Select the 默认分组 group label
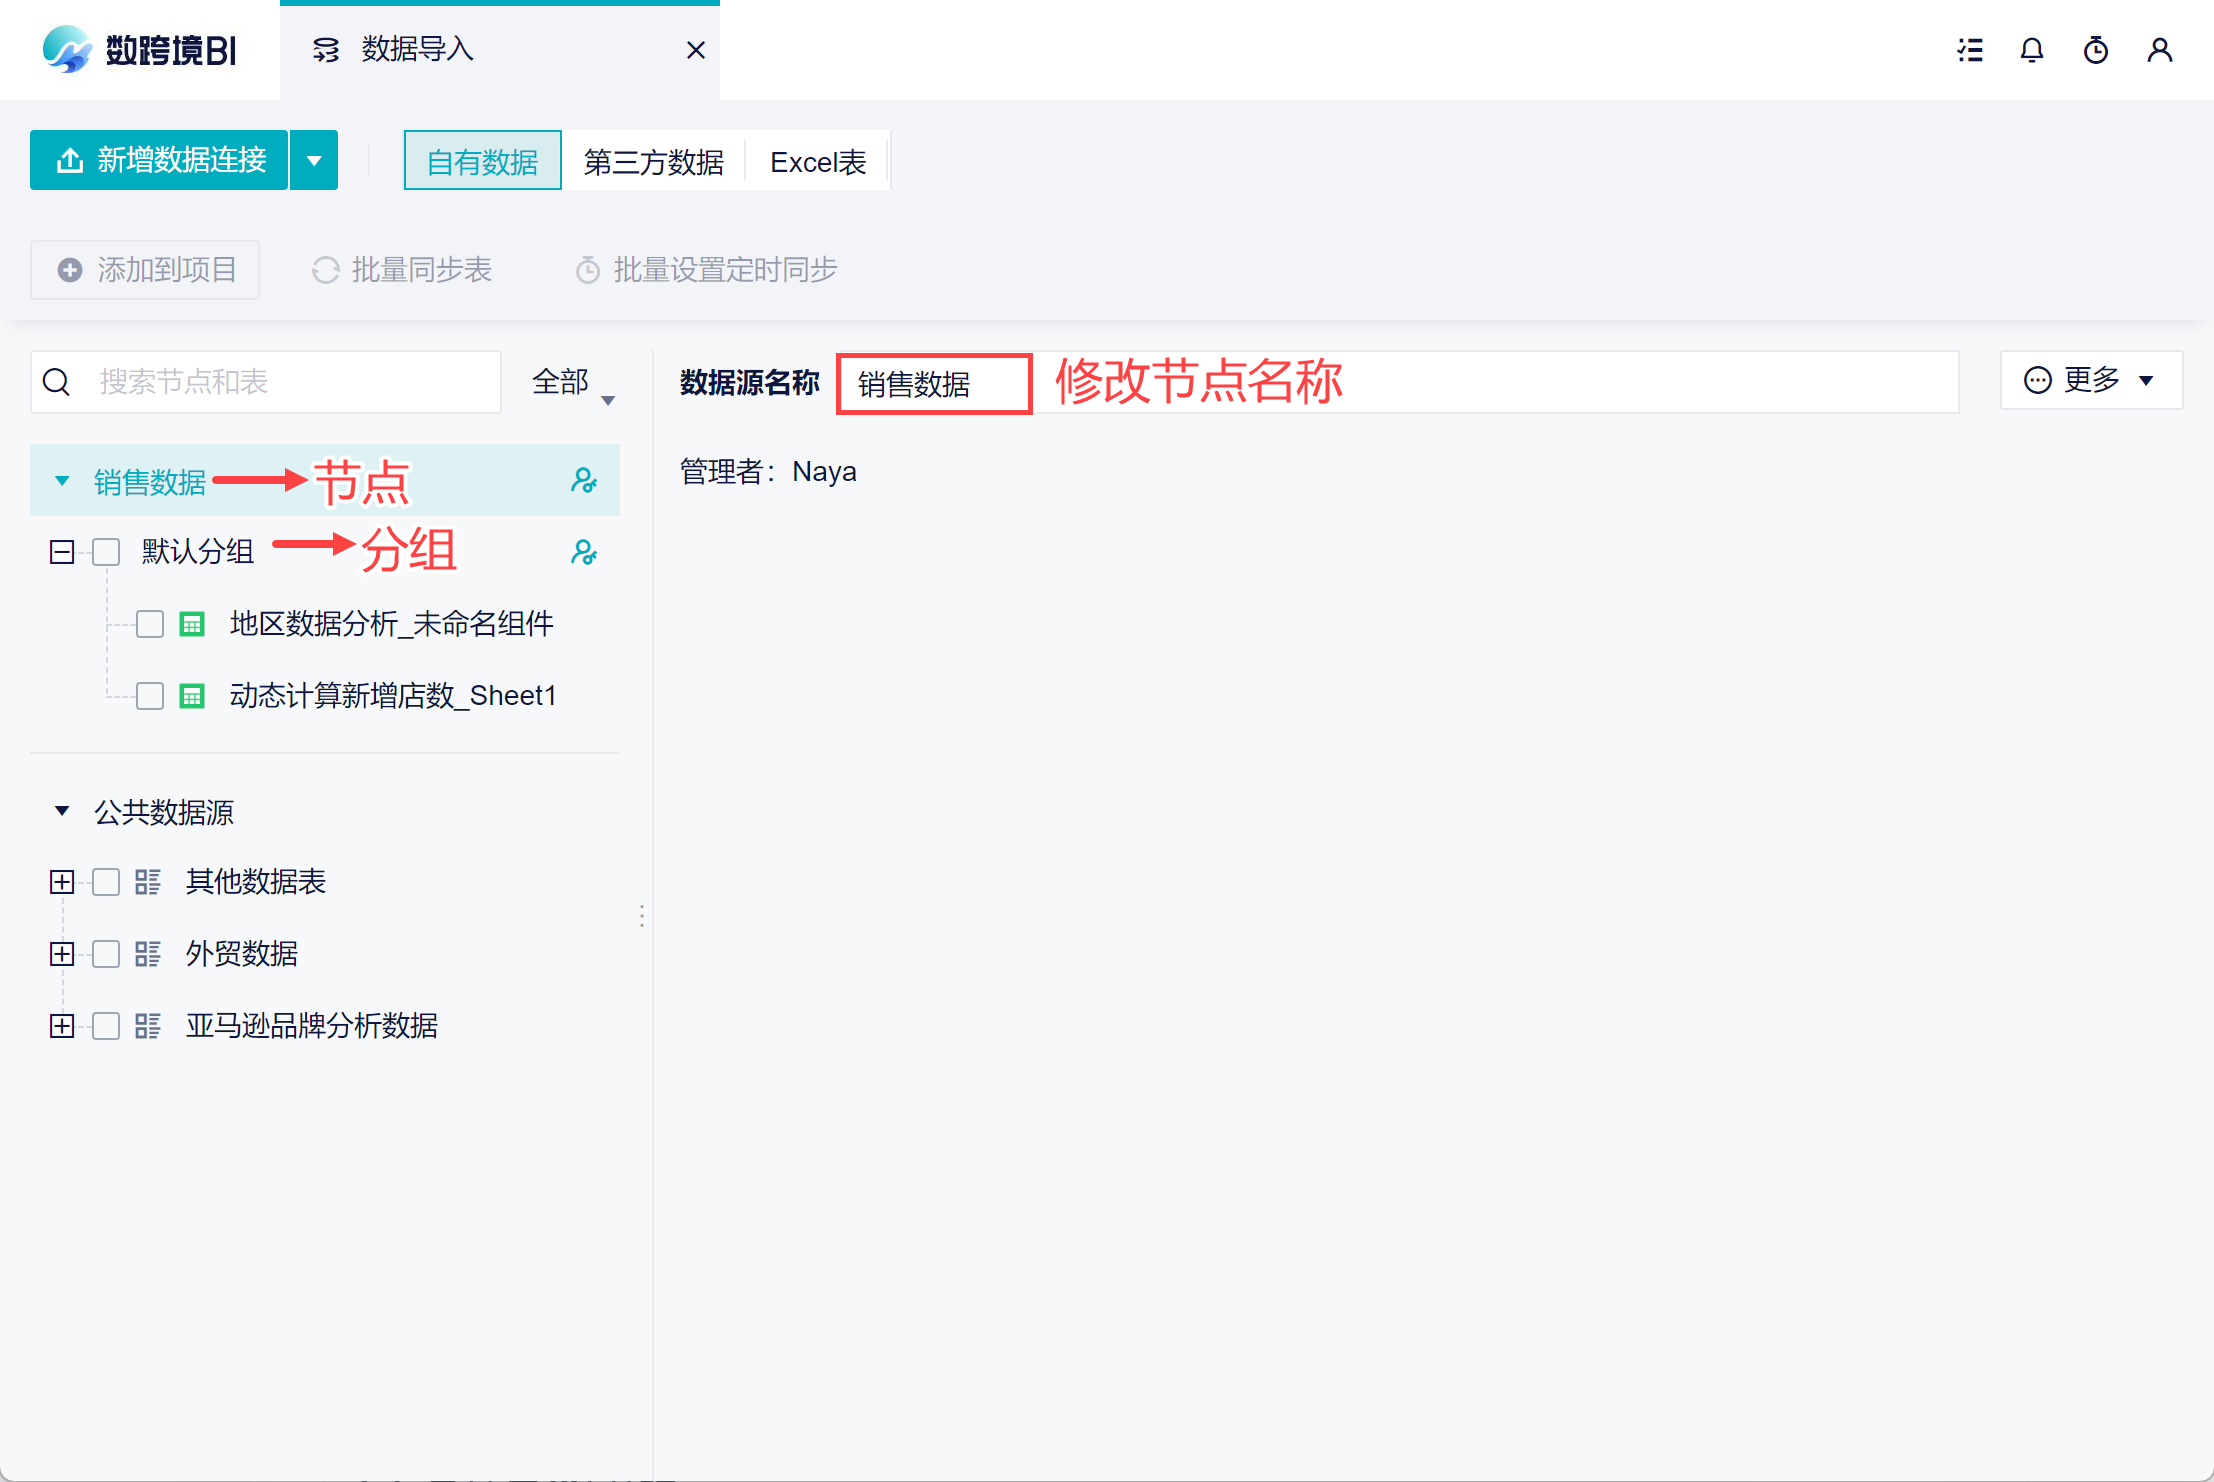2214x1482 pixels. [198, 552]
